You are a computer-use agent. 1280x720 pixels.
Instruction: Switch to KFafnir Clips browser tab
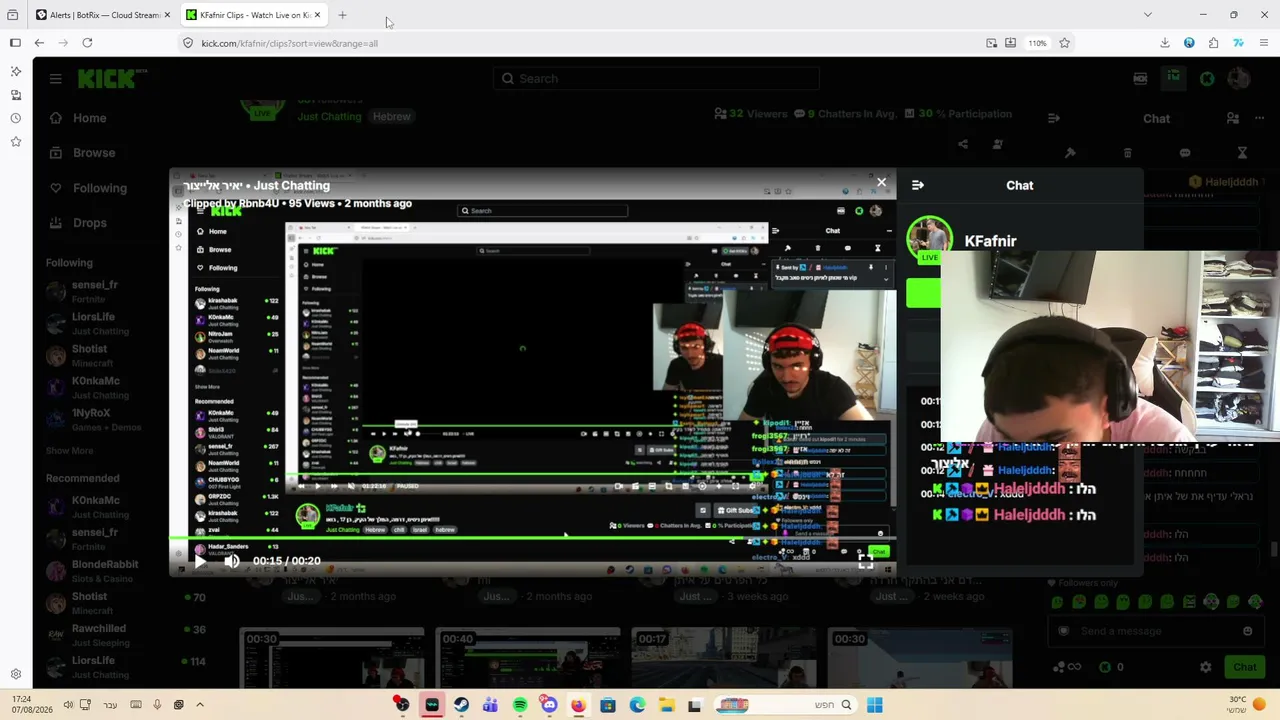(x=252, y=15)
